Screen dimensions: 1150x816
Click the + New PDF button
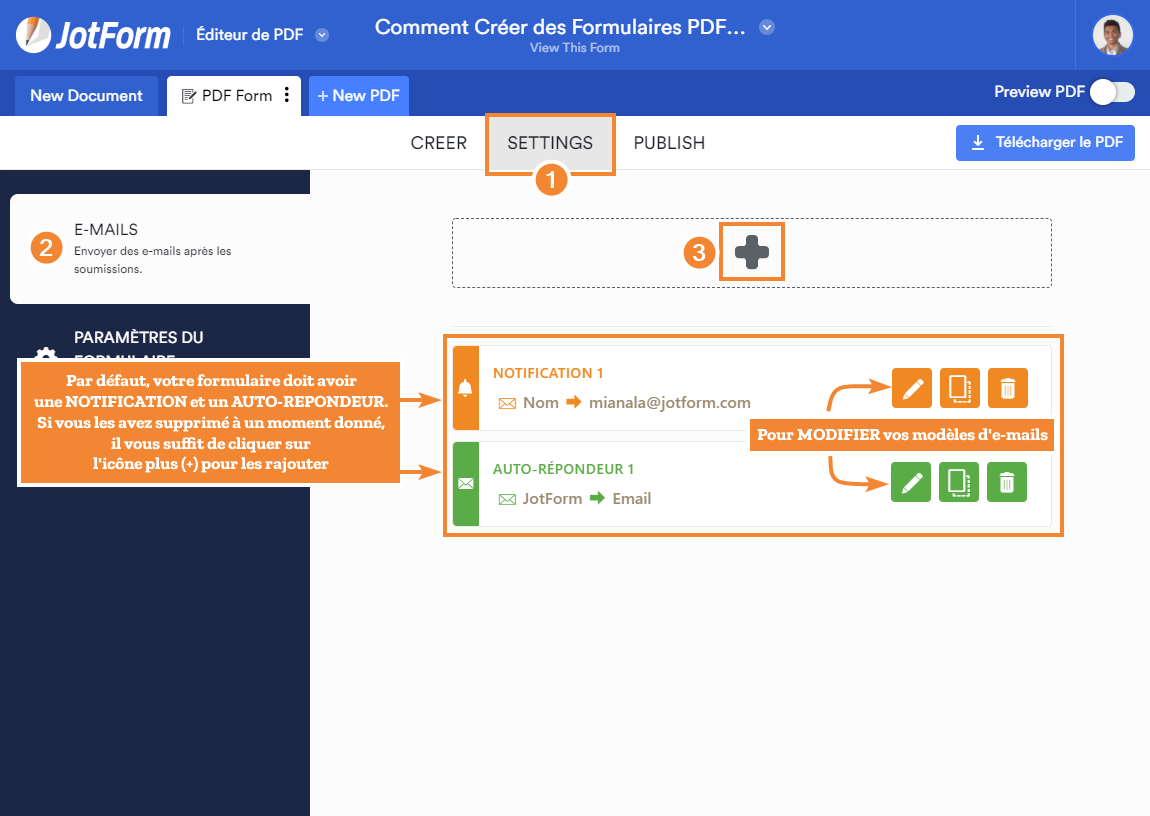(x=359, y=96)
